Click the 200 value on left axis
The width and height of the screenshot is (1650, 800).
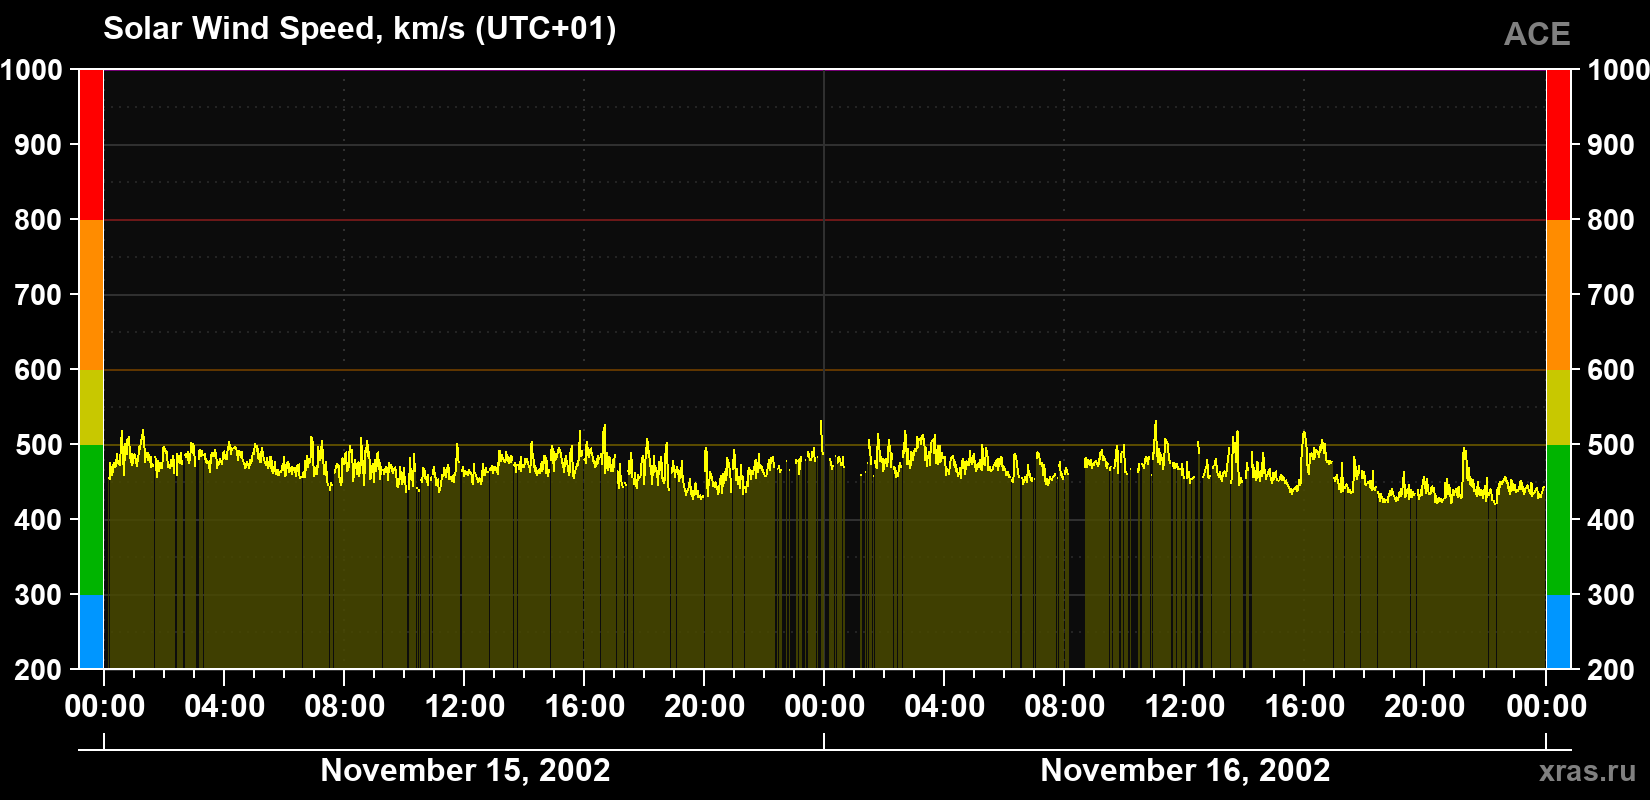pyautogui.click(x=39, y=670)
